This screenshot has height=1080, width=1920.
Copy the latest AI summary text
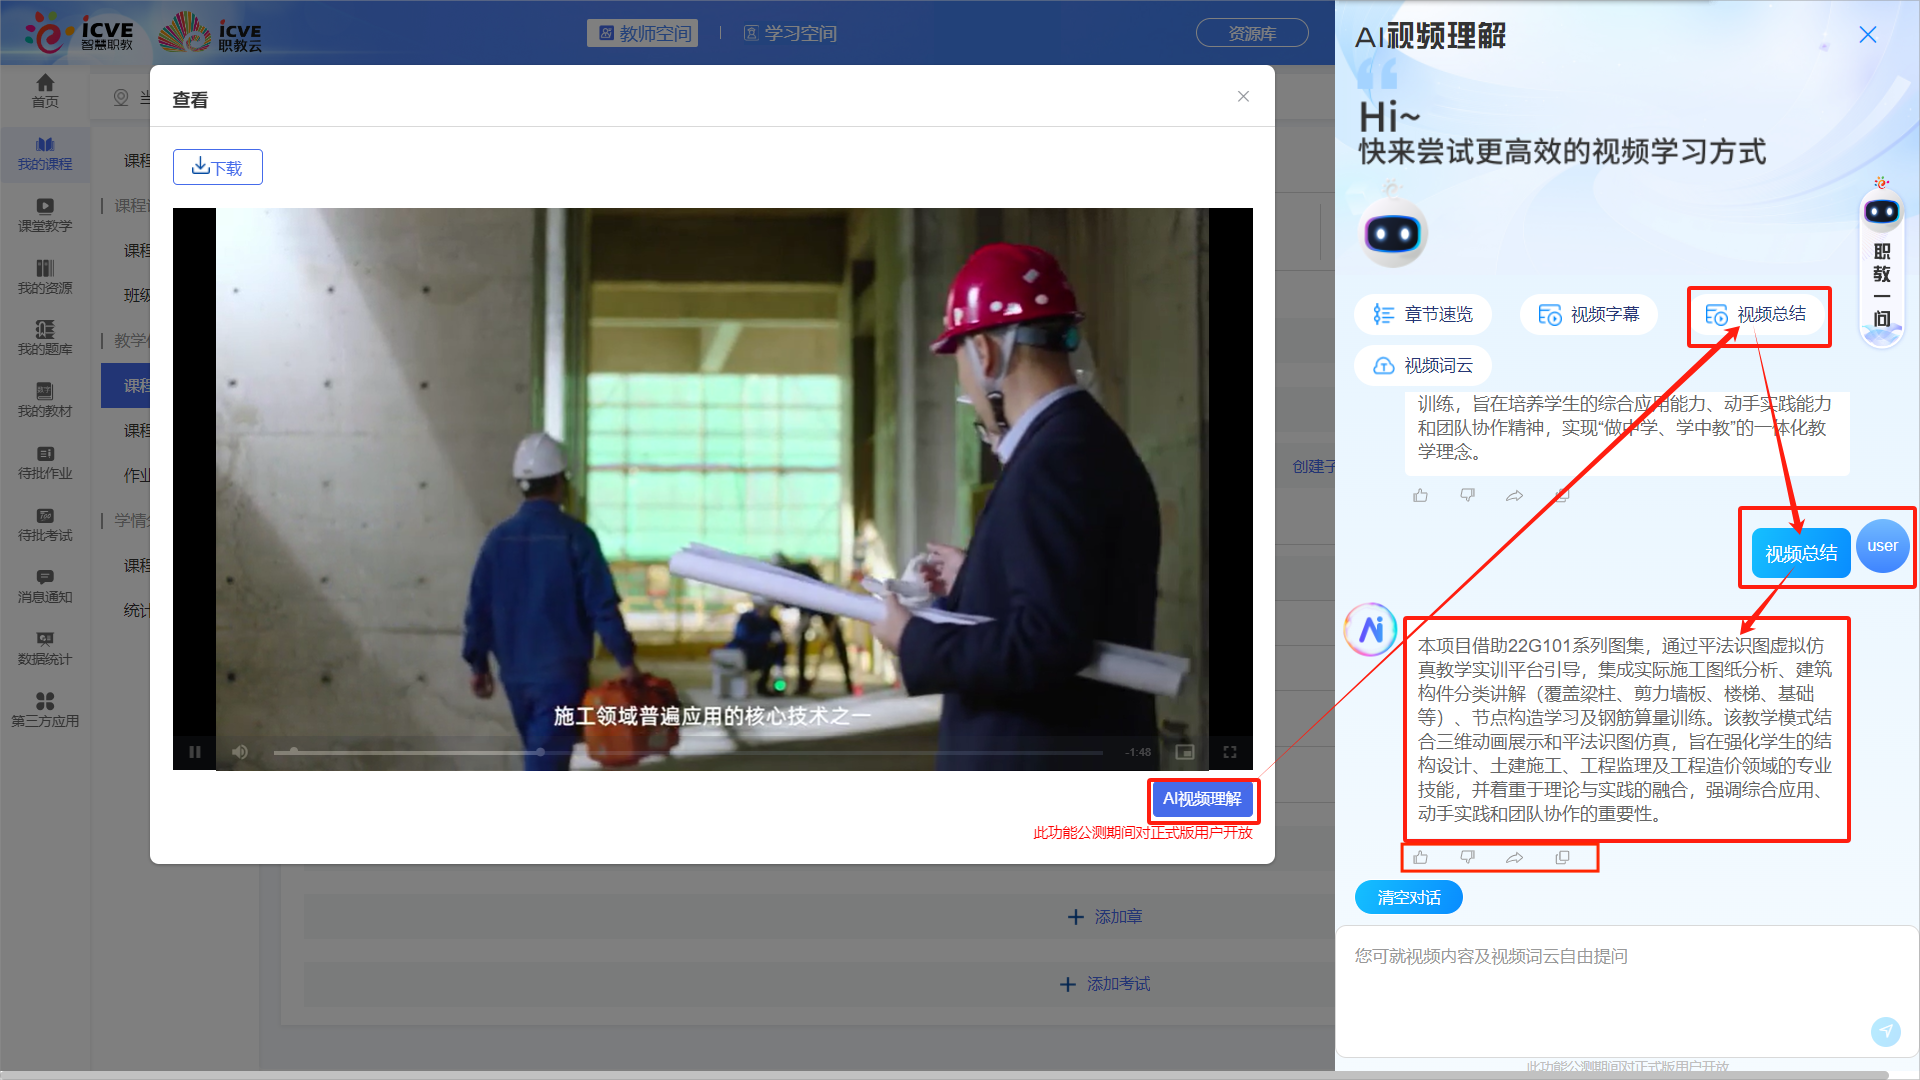click(x=1562, y=857)
